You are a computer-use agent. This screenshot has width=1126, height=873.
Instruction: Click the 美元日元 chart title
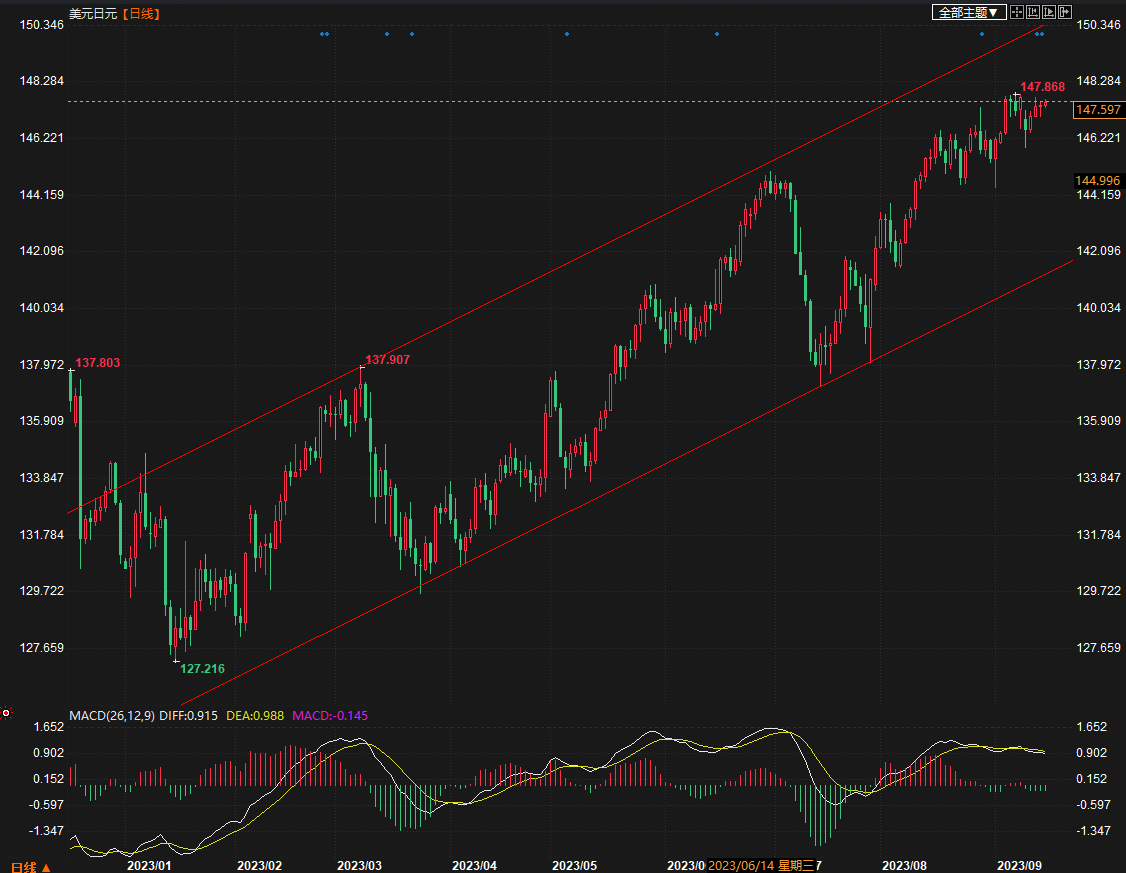(x=93, y=14)
